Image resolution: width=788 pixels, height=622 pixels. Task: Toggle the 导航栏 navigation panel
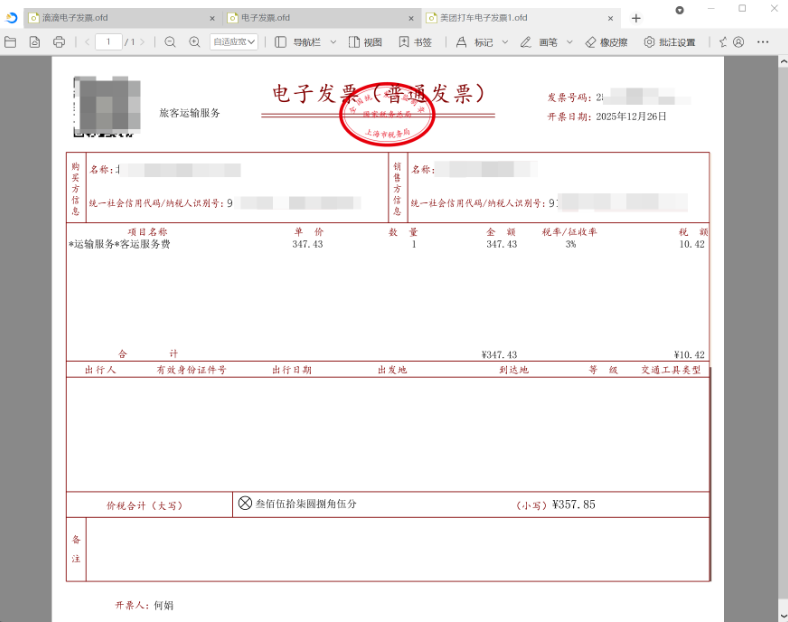[x=298, y=42]
